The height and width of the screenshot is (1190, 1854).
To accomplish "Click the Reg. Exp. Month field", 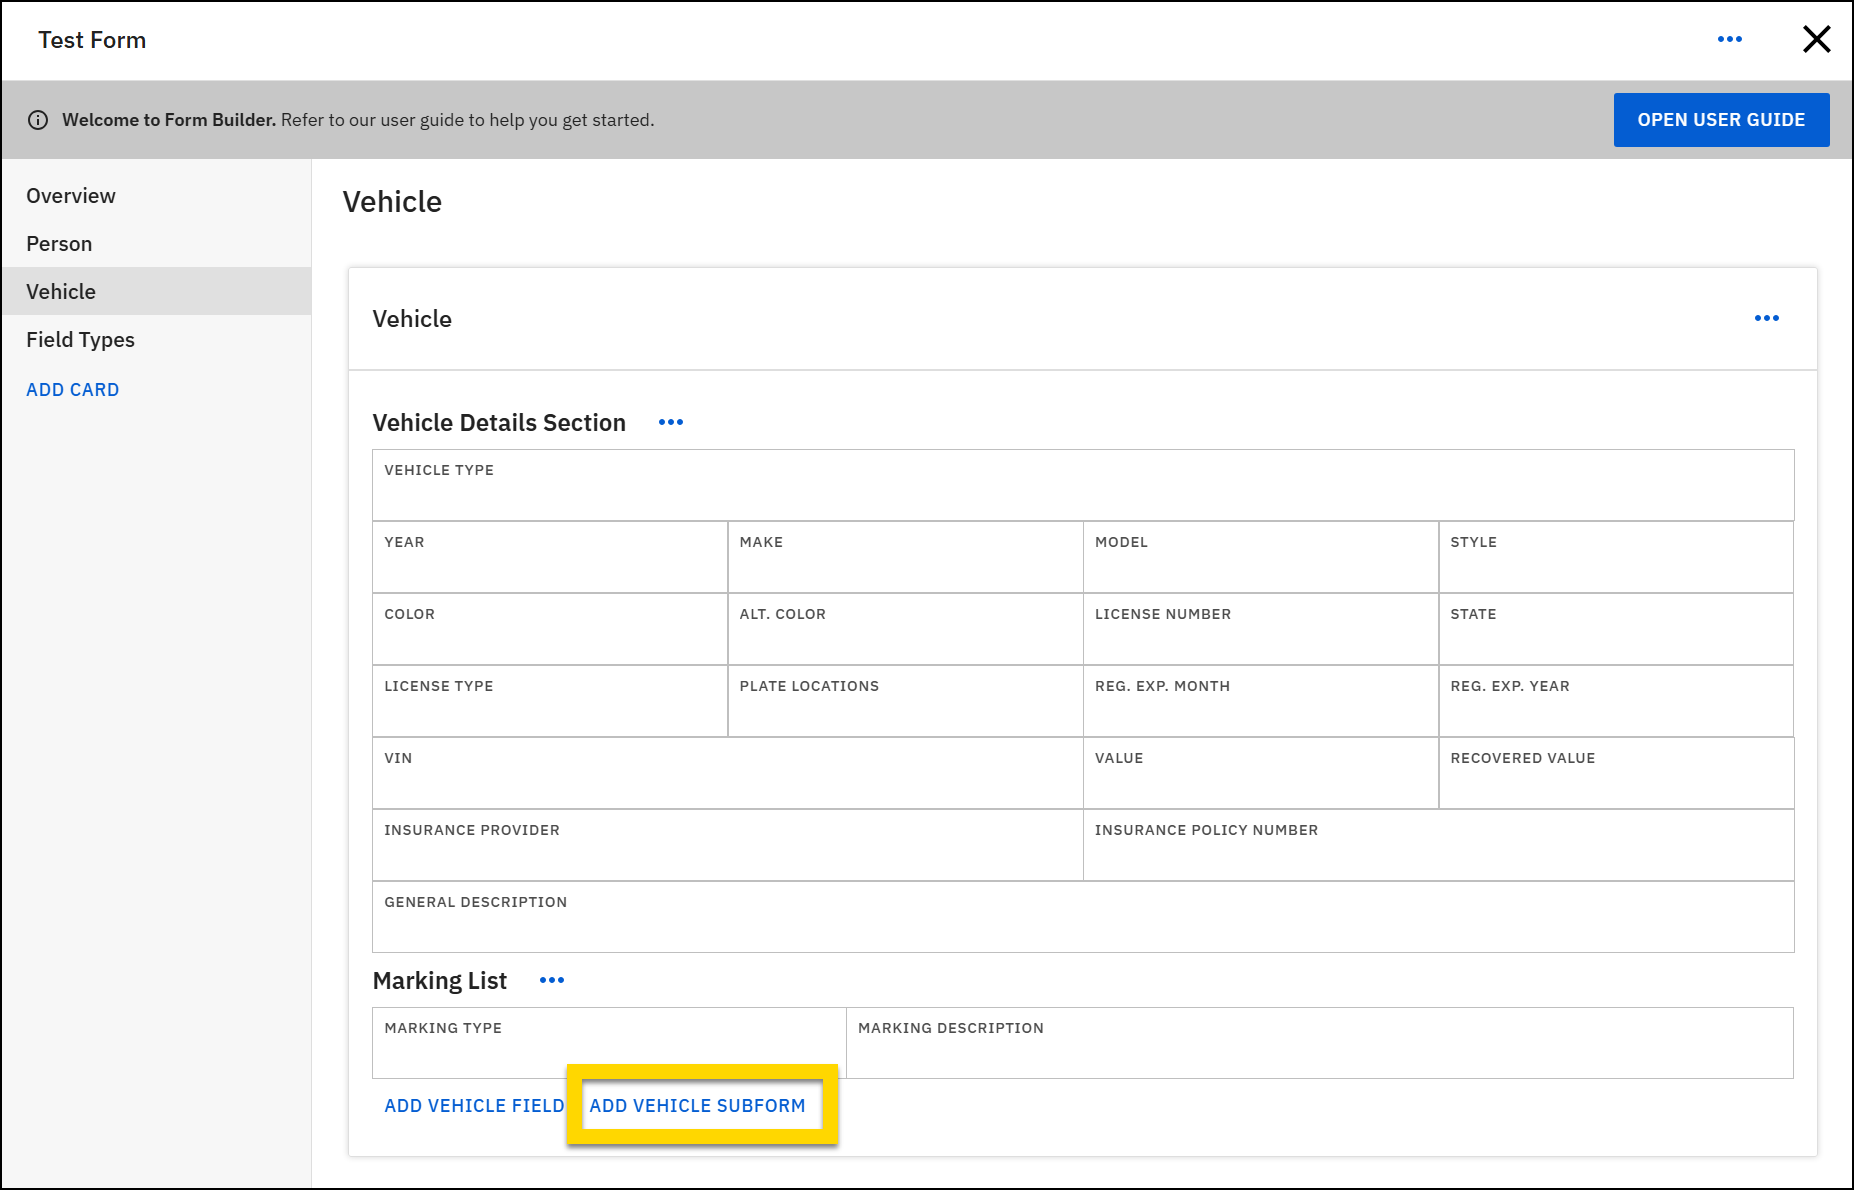I will tap(1260, 700).
